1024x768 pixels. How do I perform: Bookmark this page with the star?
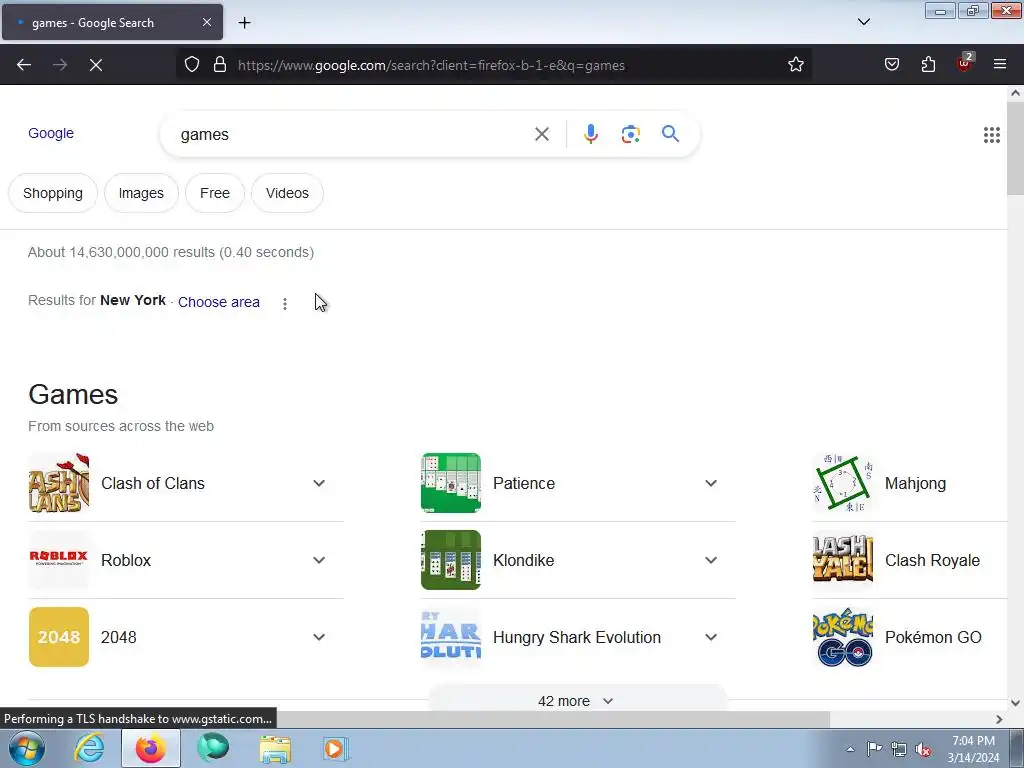tap(795, 65)
